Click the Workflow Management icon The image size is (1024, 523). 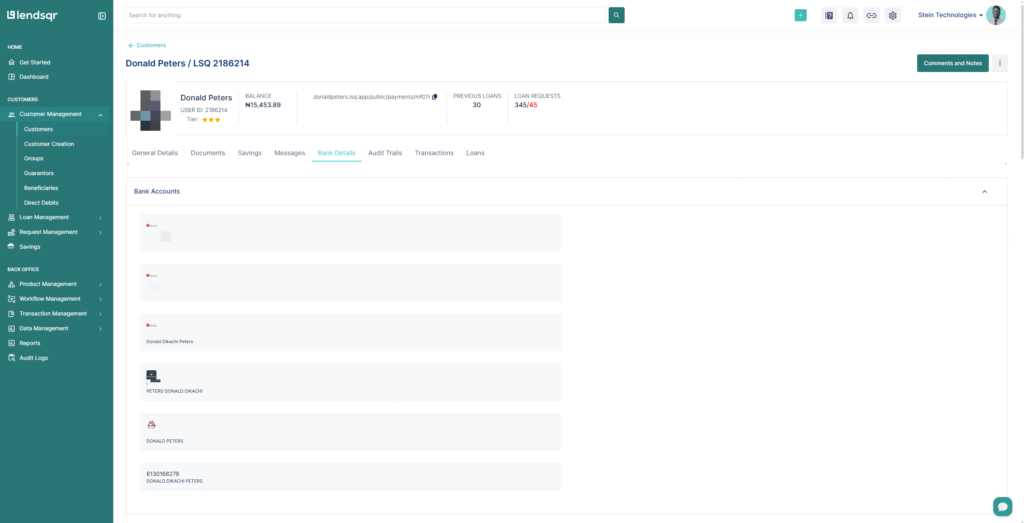pos(11,299)
